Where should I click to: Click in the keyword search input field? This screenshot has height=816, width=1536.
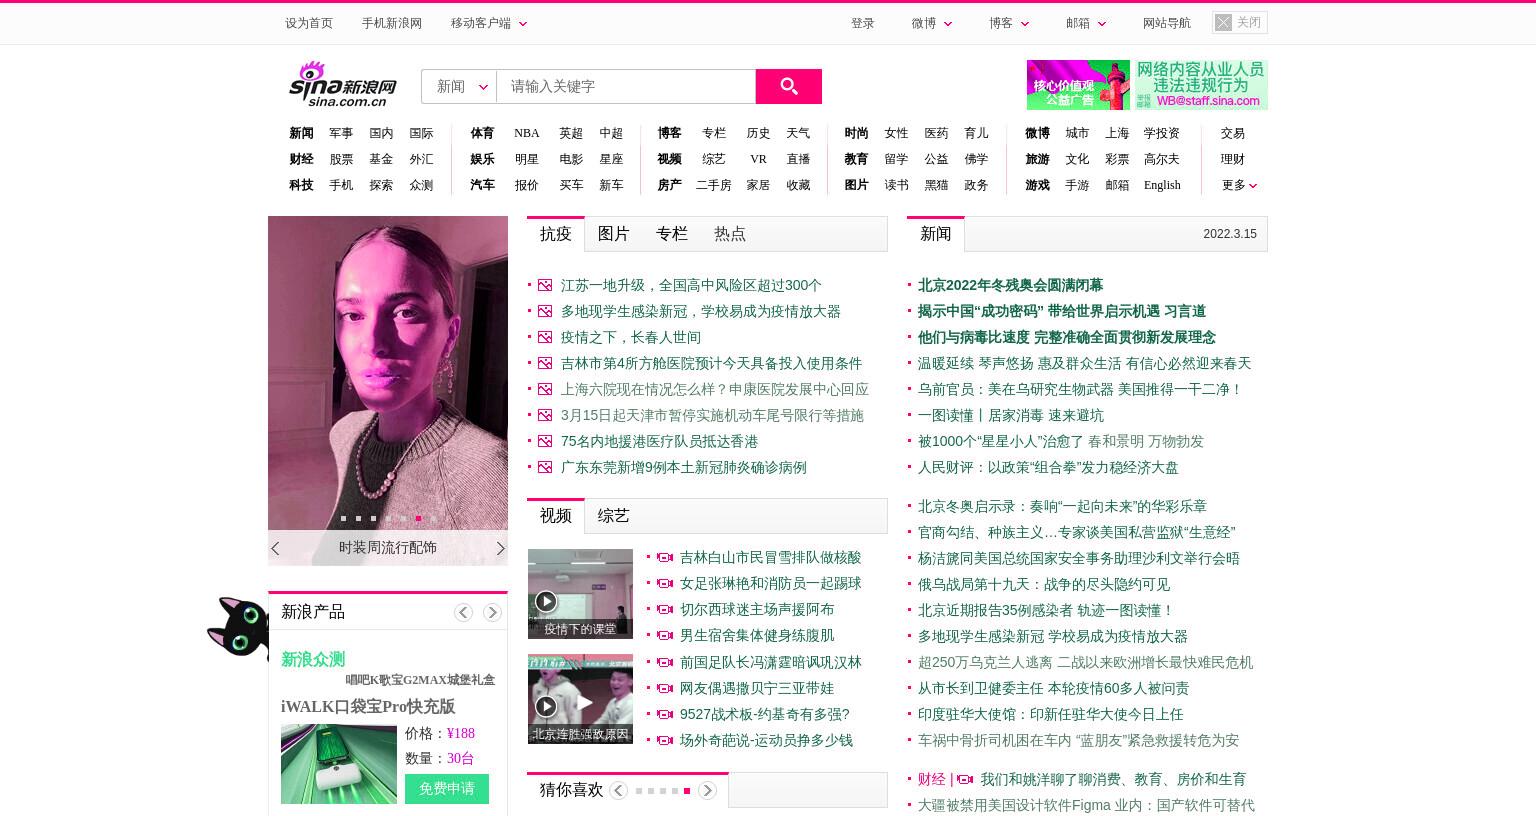click(626, 86)
